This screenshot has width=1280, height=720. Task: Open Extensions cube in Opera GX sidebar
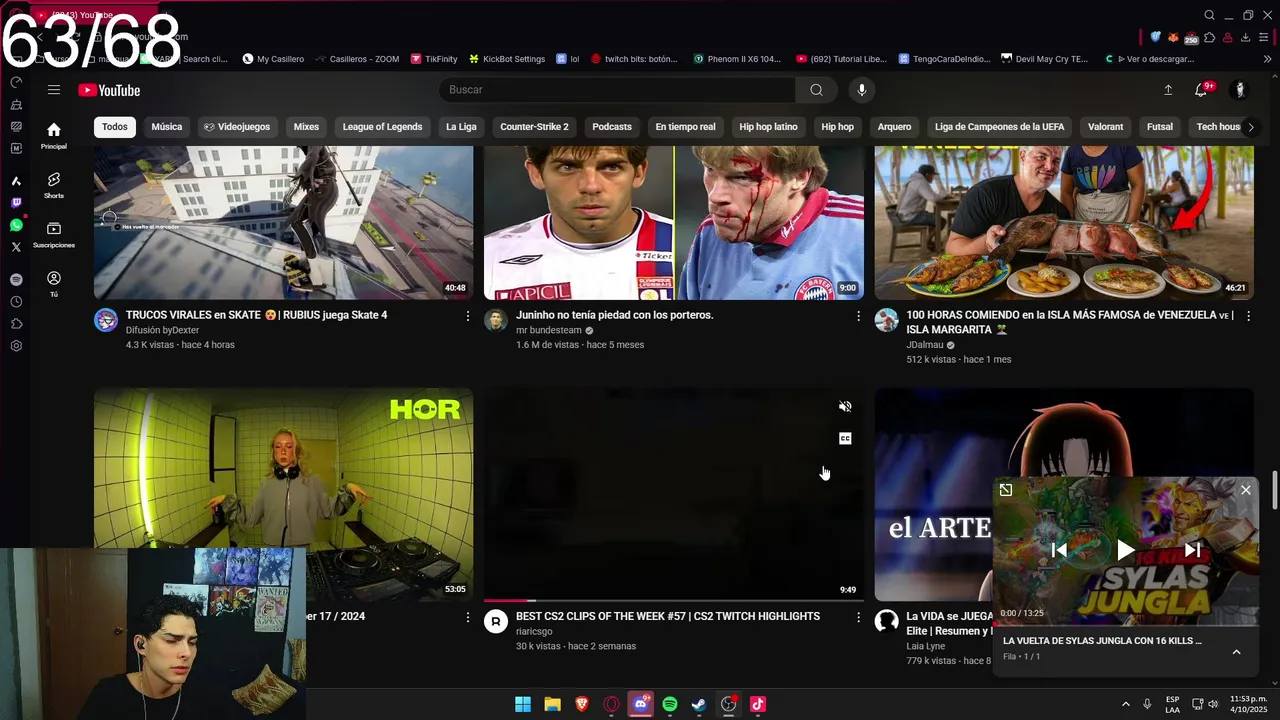[16, 324]
